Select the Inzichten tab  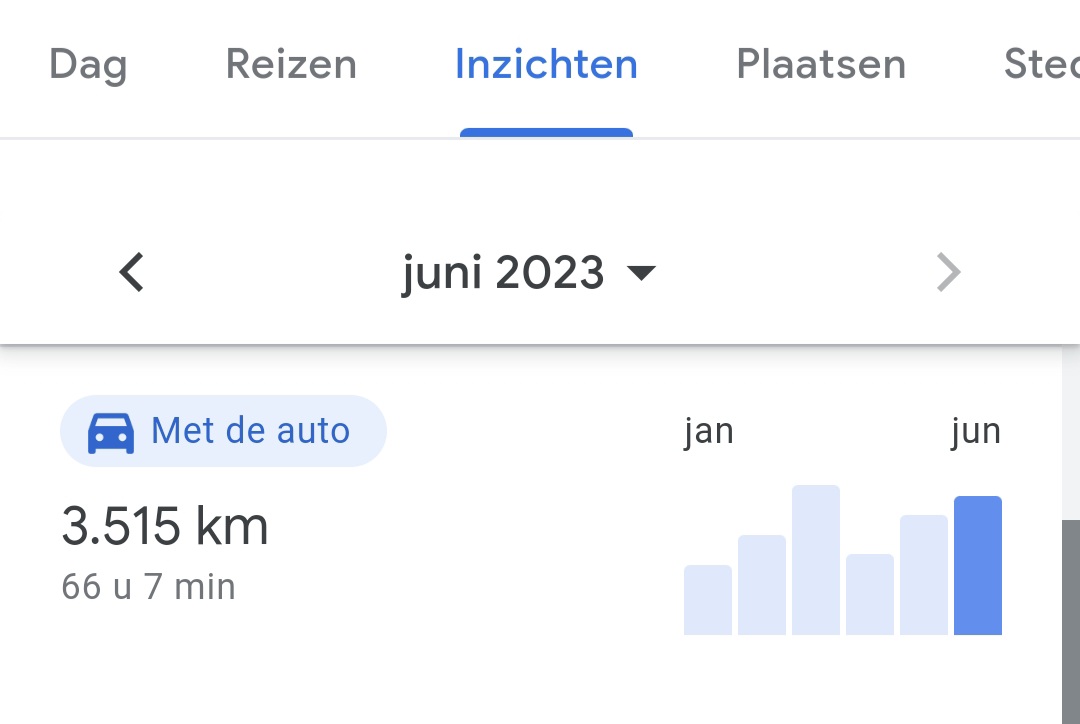tap(546, 65)
